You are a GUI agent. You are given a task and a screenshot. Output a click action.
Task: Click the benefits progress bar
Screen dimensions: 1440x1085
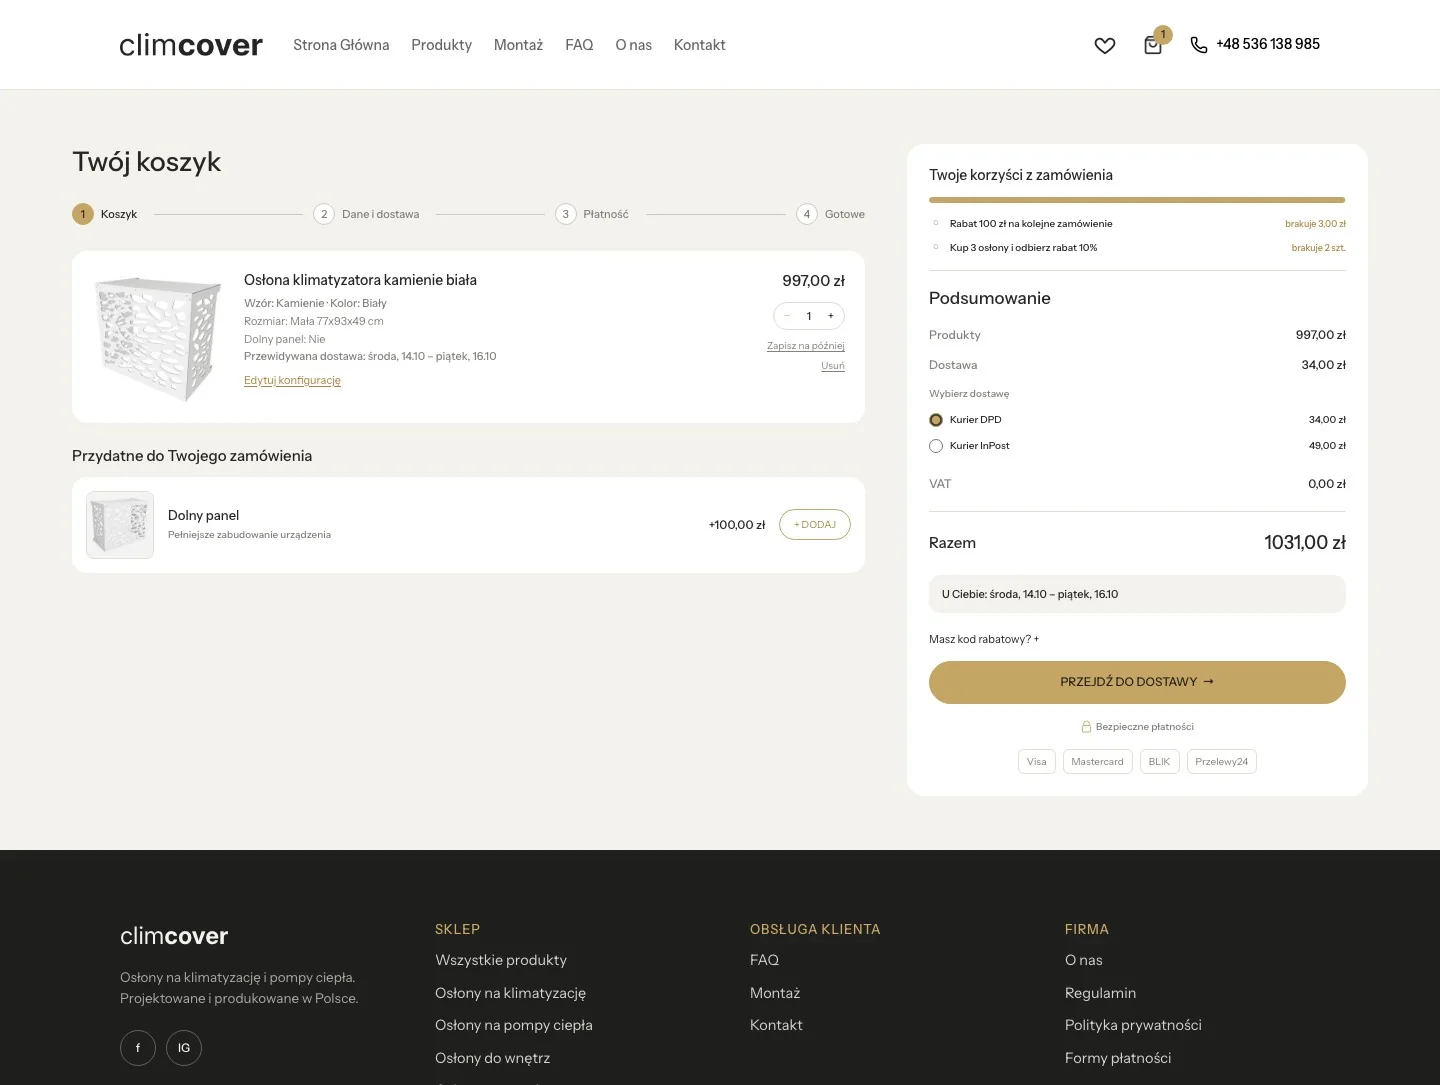pyautogui.click(x=1137, y=200)
